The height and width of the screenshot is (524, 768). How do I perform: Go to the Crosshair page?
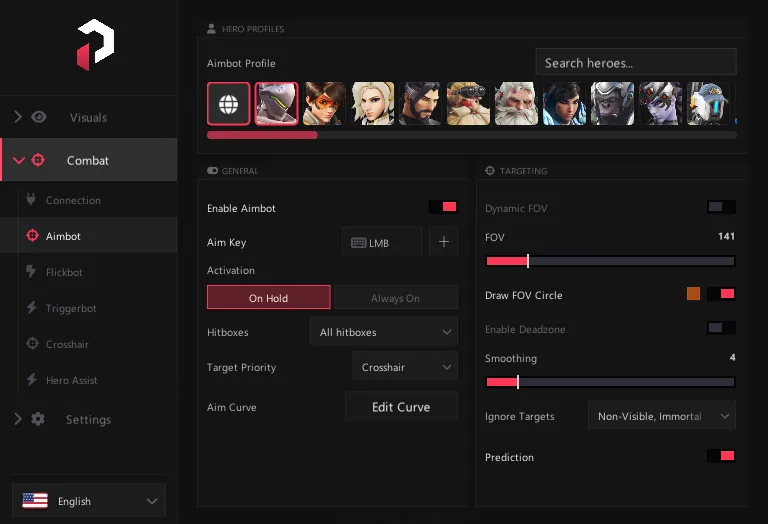click(x=88, y=344)
